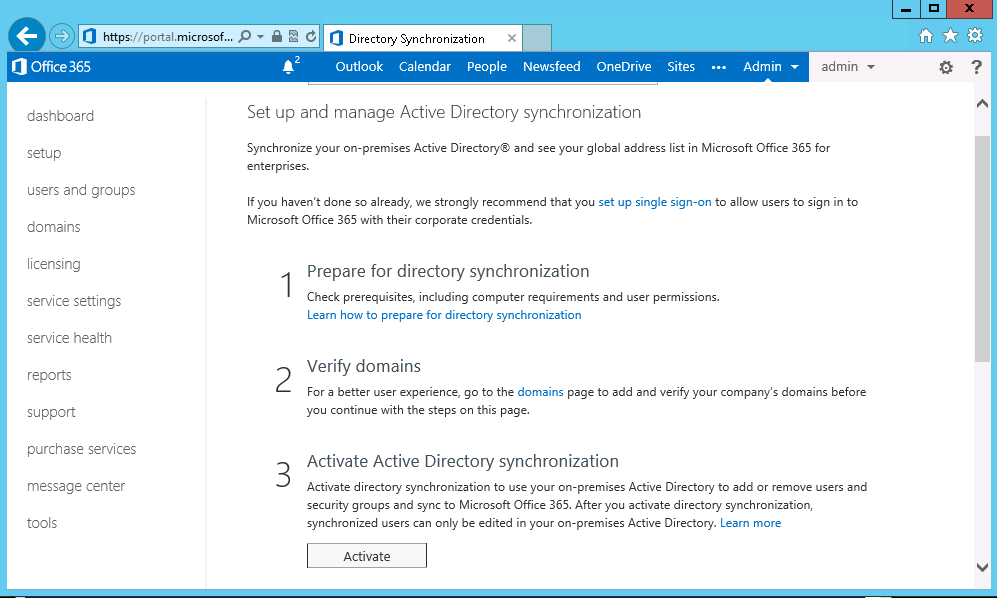
Task: Refresh the page using reload icon
Action: click(310, 36)
